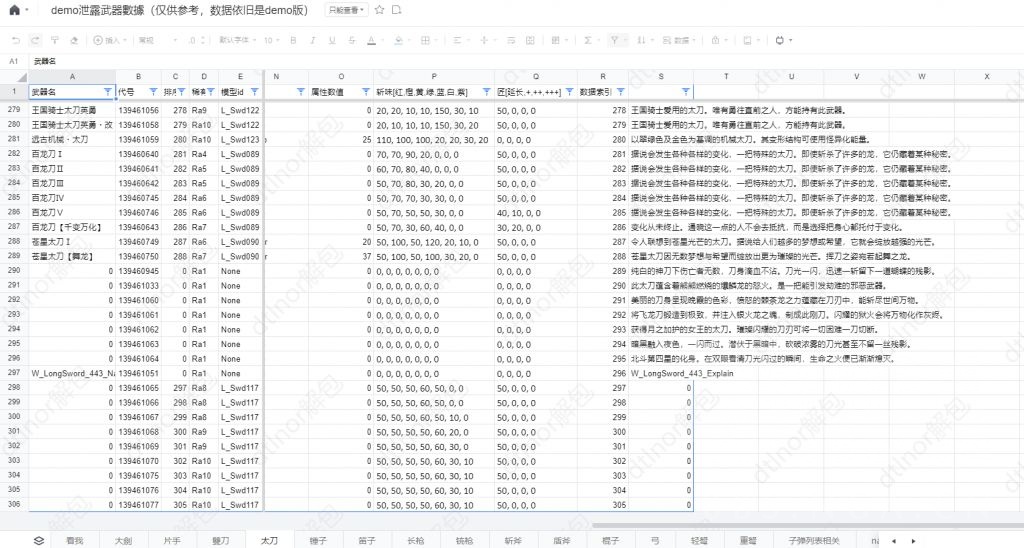Screen dimensions: 1024x548
Task: Click the comment bubble icon beside the title
Action: pyautogui.click(x=396, y=10)
